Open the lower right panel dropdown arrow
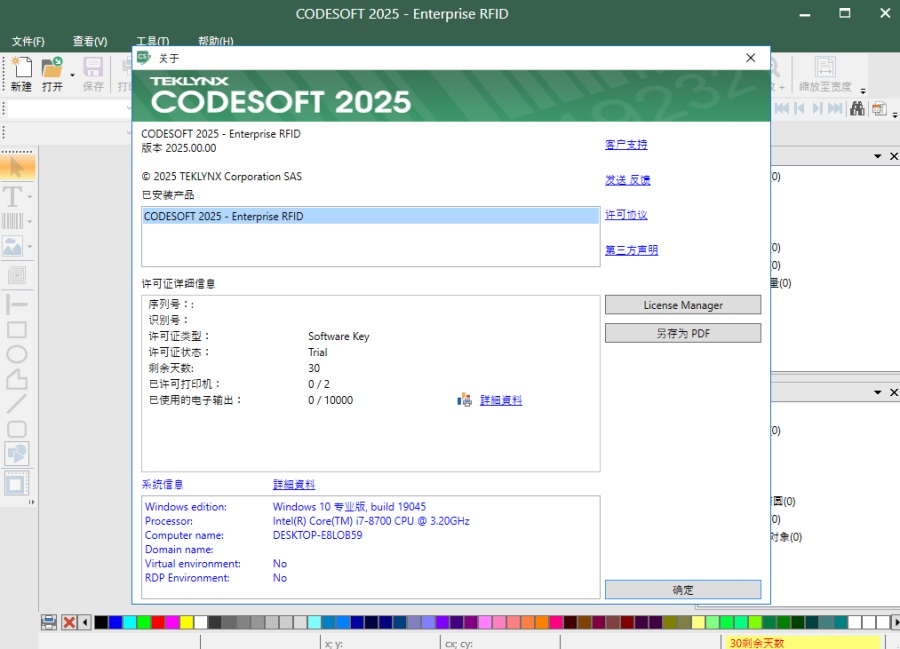This screenshot has height=649, width=900. pyautogui.click(x=878, y=392)
